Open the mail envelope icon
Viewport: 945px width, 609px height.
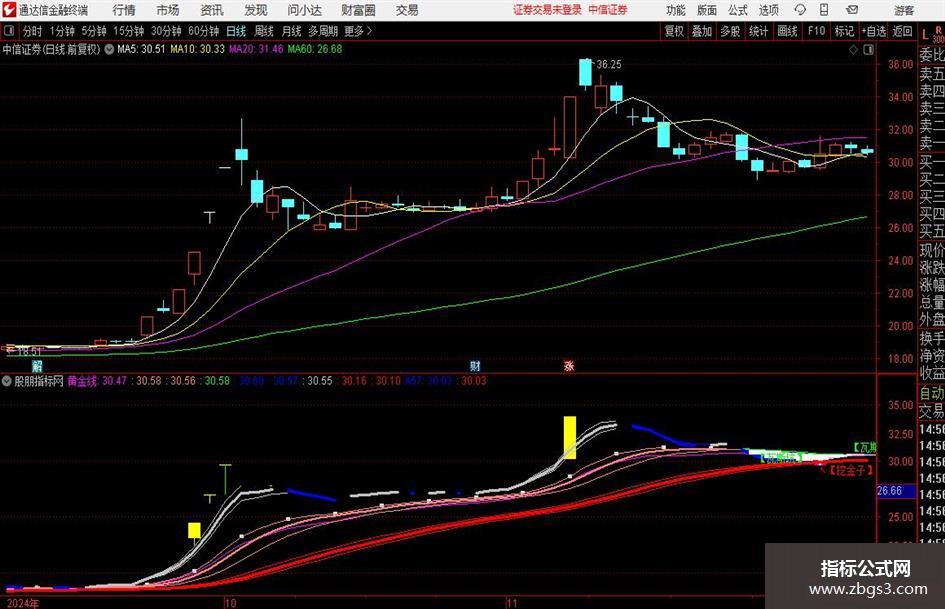point(852,10)
